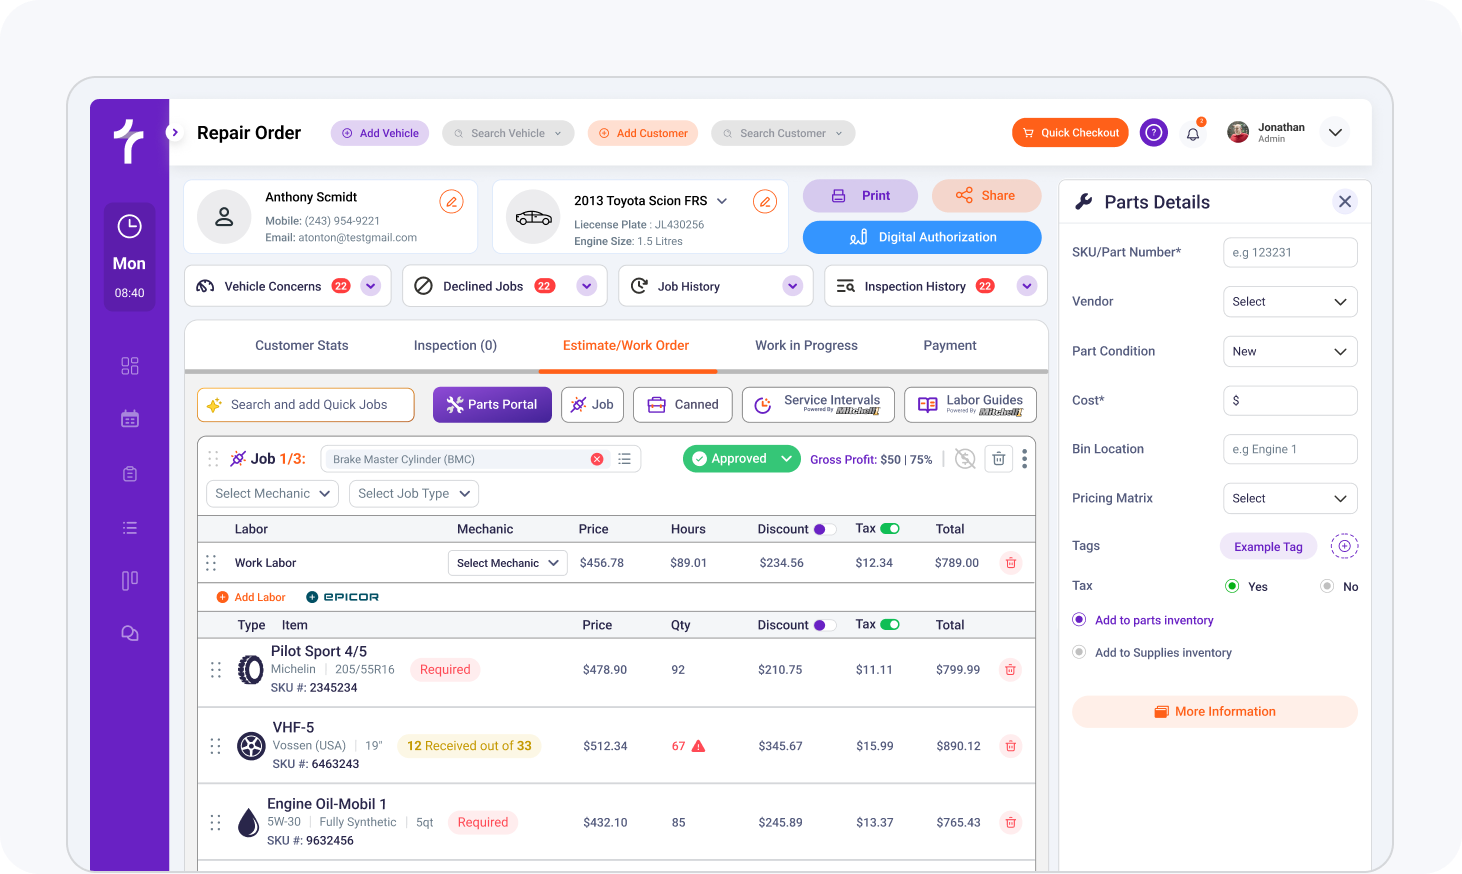1462x874 pixels.
Task: Expand the Vehicle Concerns dropdown
Action: click(x=371, y=286)
